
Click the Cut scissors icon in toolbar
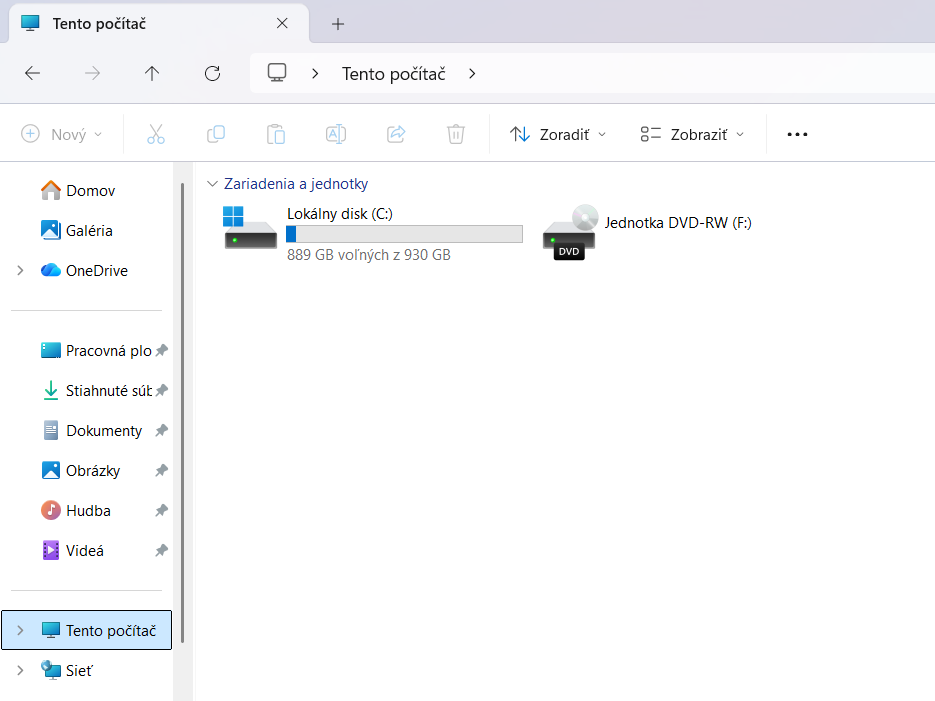pos(155,134)
